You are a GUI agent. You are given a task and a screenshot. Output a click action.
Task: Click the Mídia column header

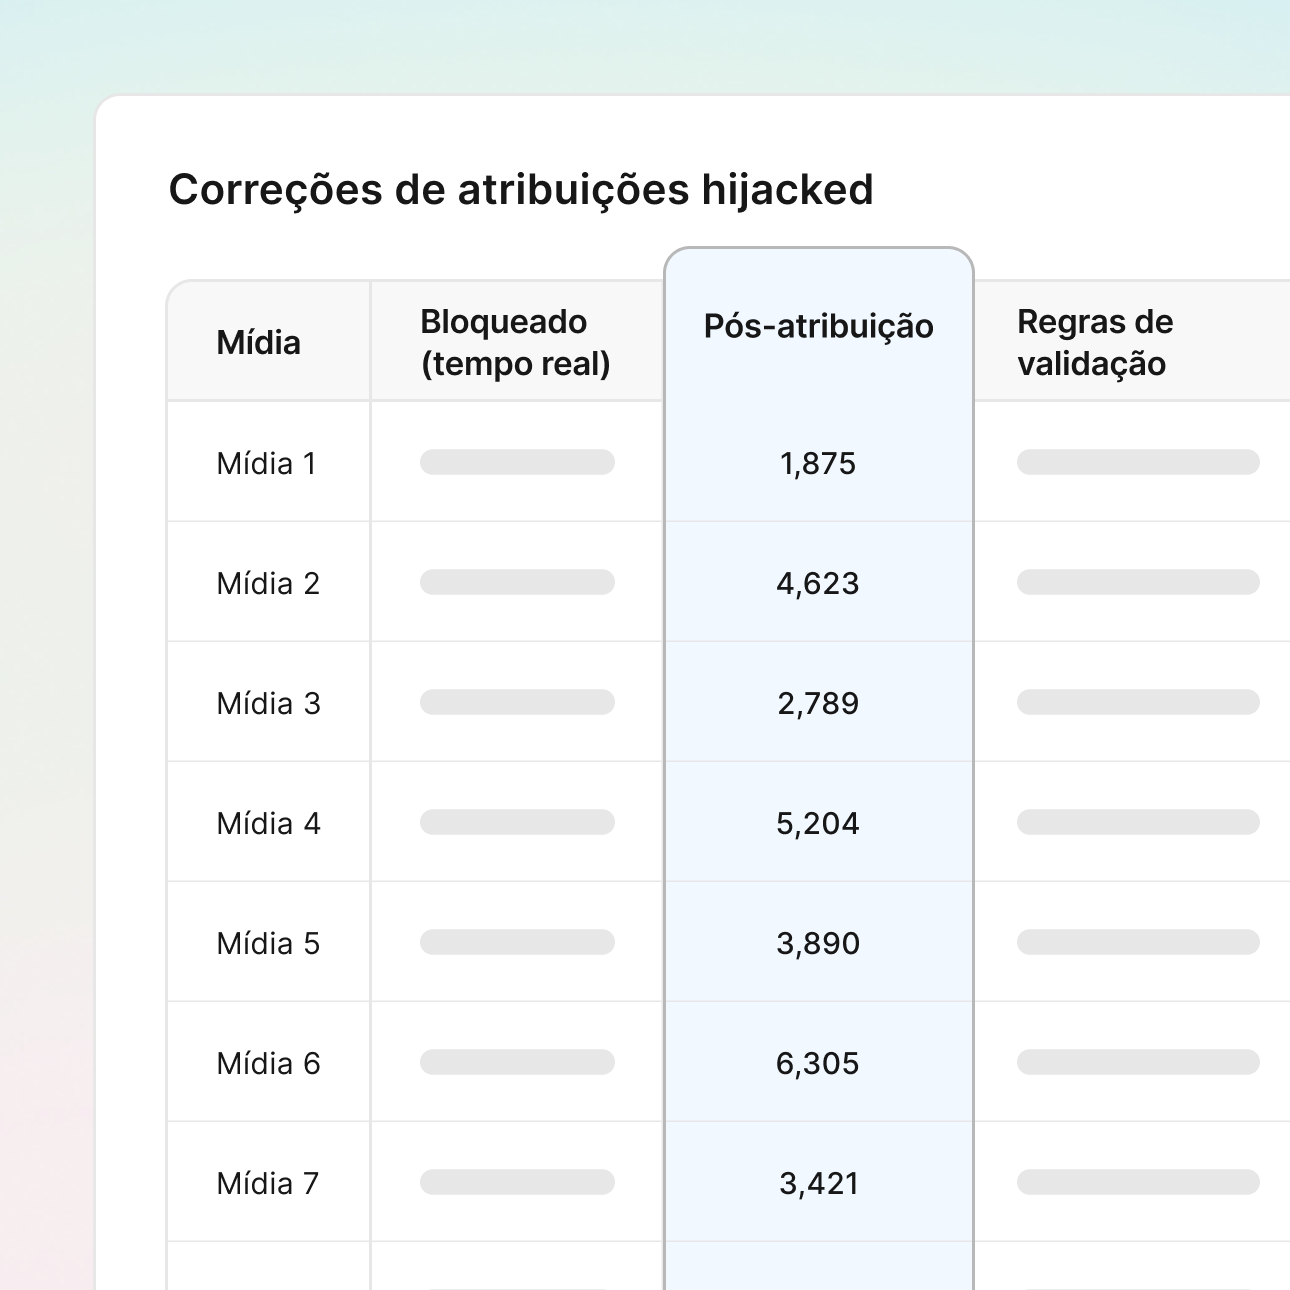258,343
